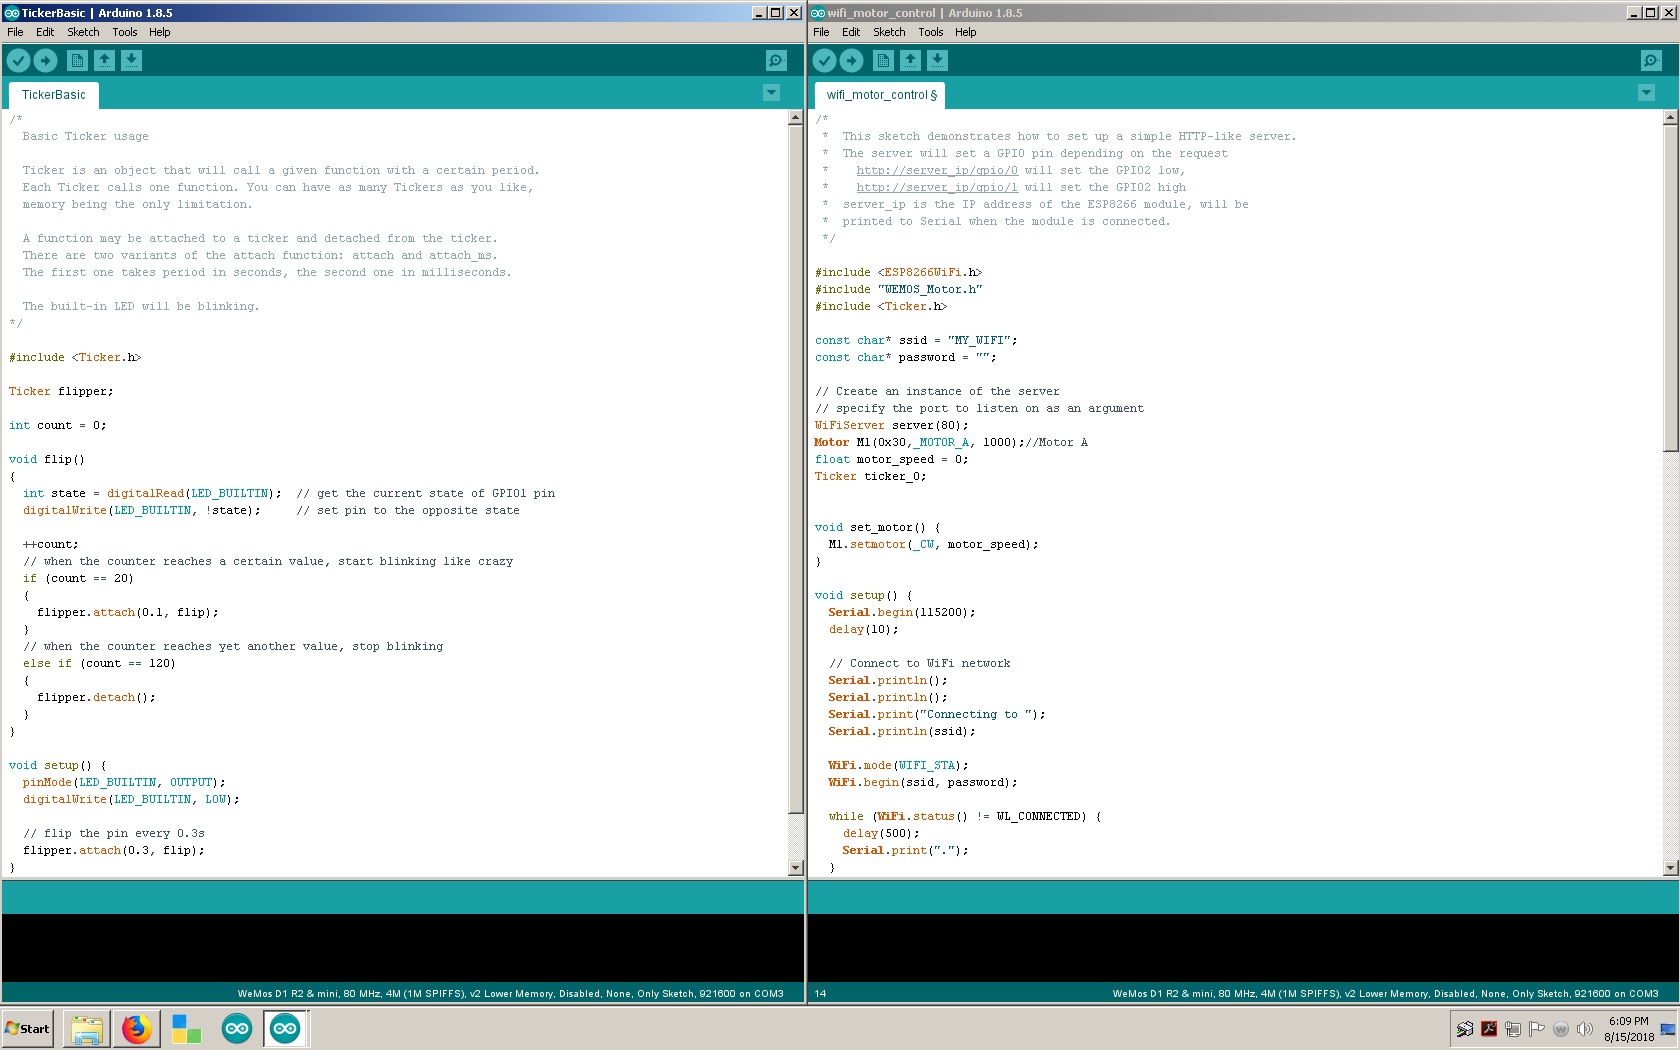Open Help menu in TickerBasic window
This screenshot has height=1050, width=1680.
click(x=160, y=32)
